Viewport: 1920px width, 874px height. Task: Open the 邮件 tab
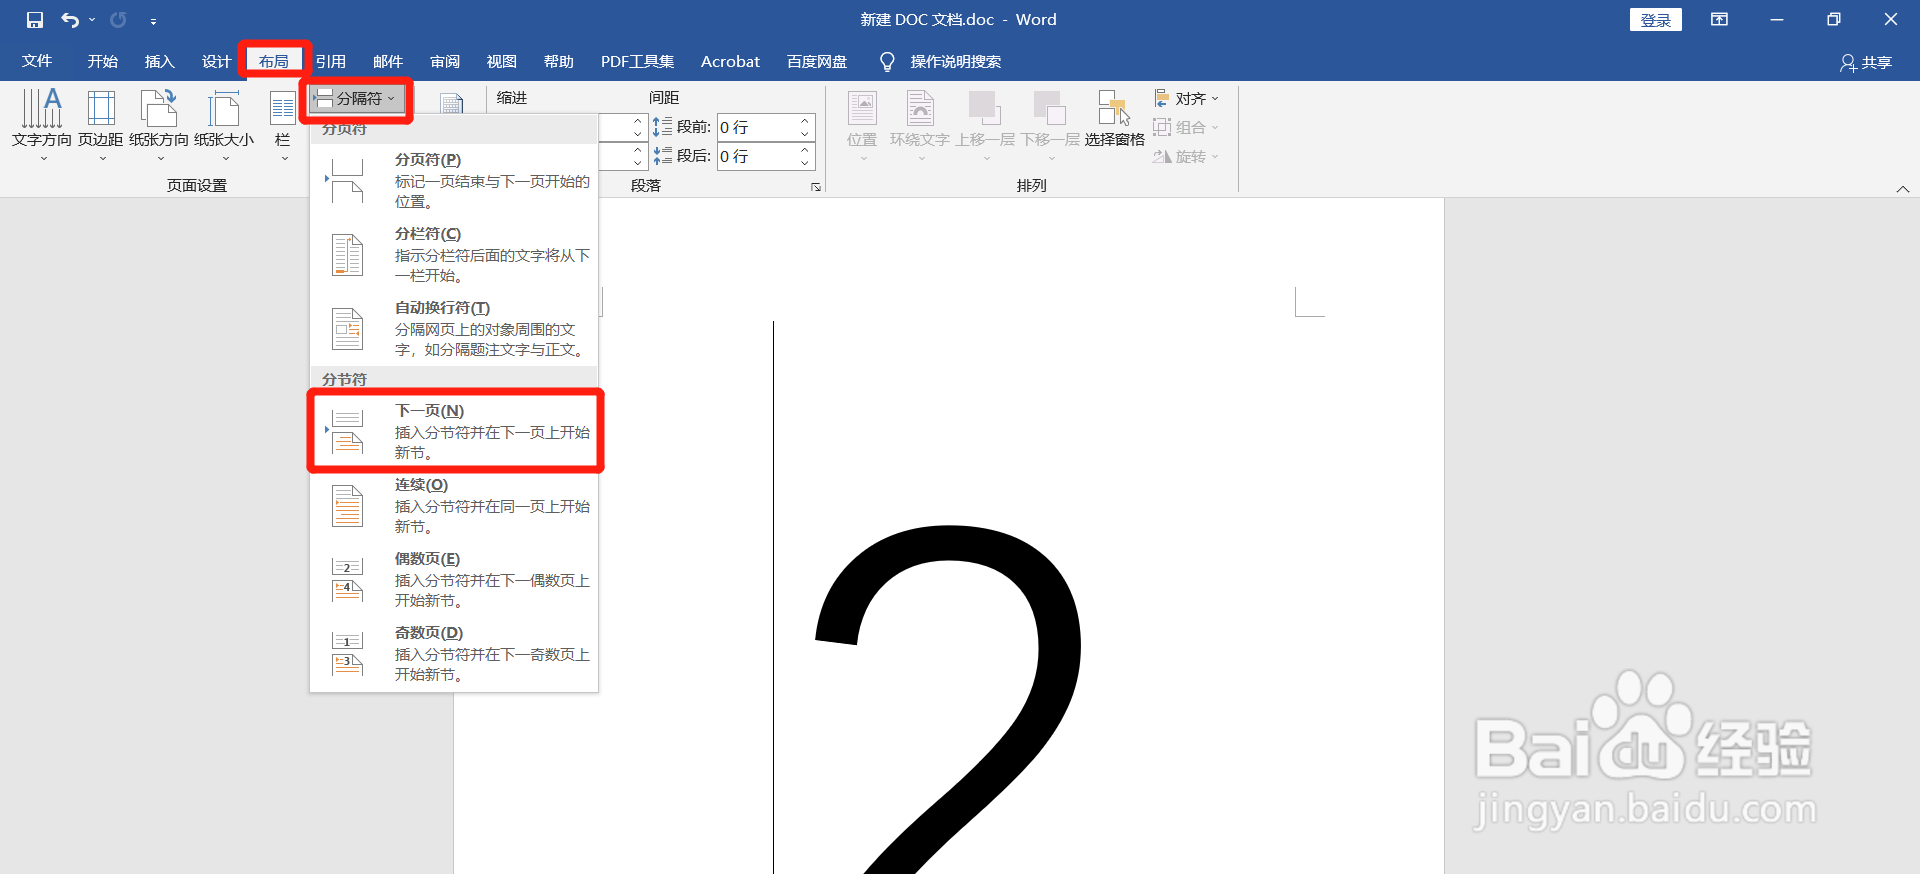click(x=388, y=61)
